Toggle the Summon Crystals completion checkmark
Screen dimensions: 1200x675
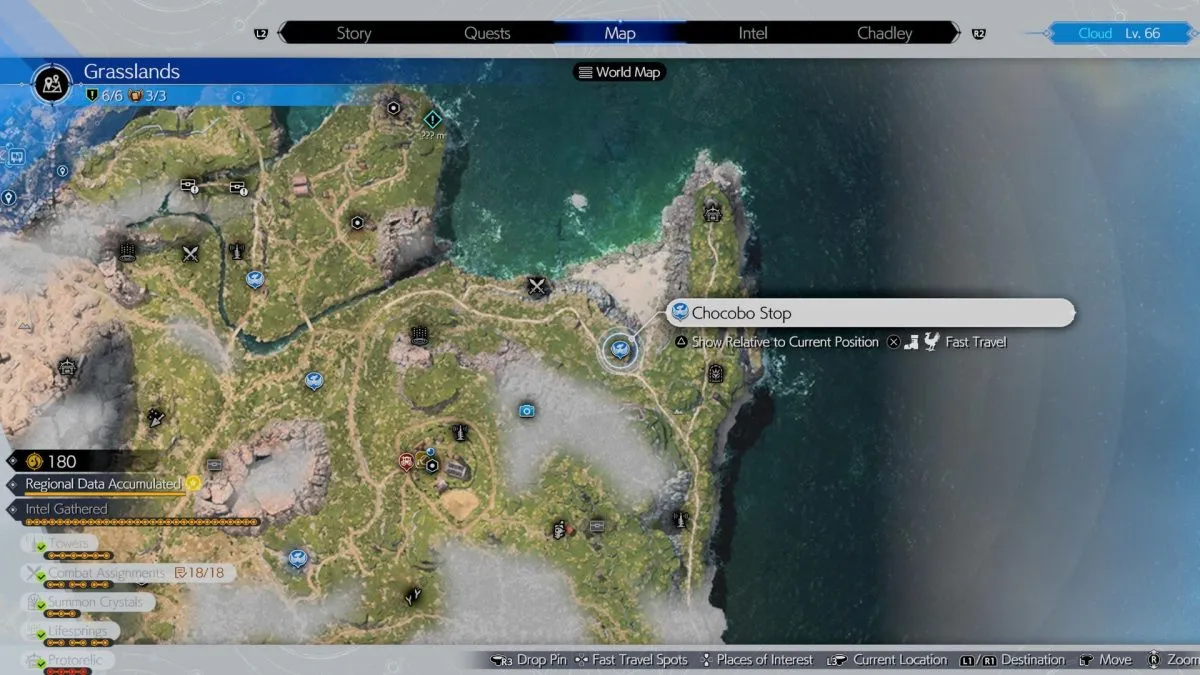pos(39,604)
